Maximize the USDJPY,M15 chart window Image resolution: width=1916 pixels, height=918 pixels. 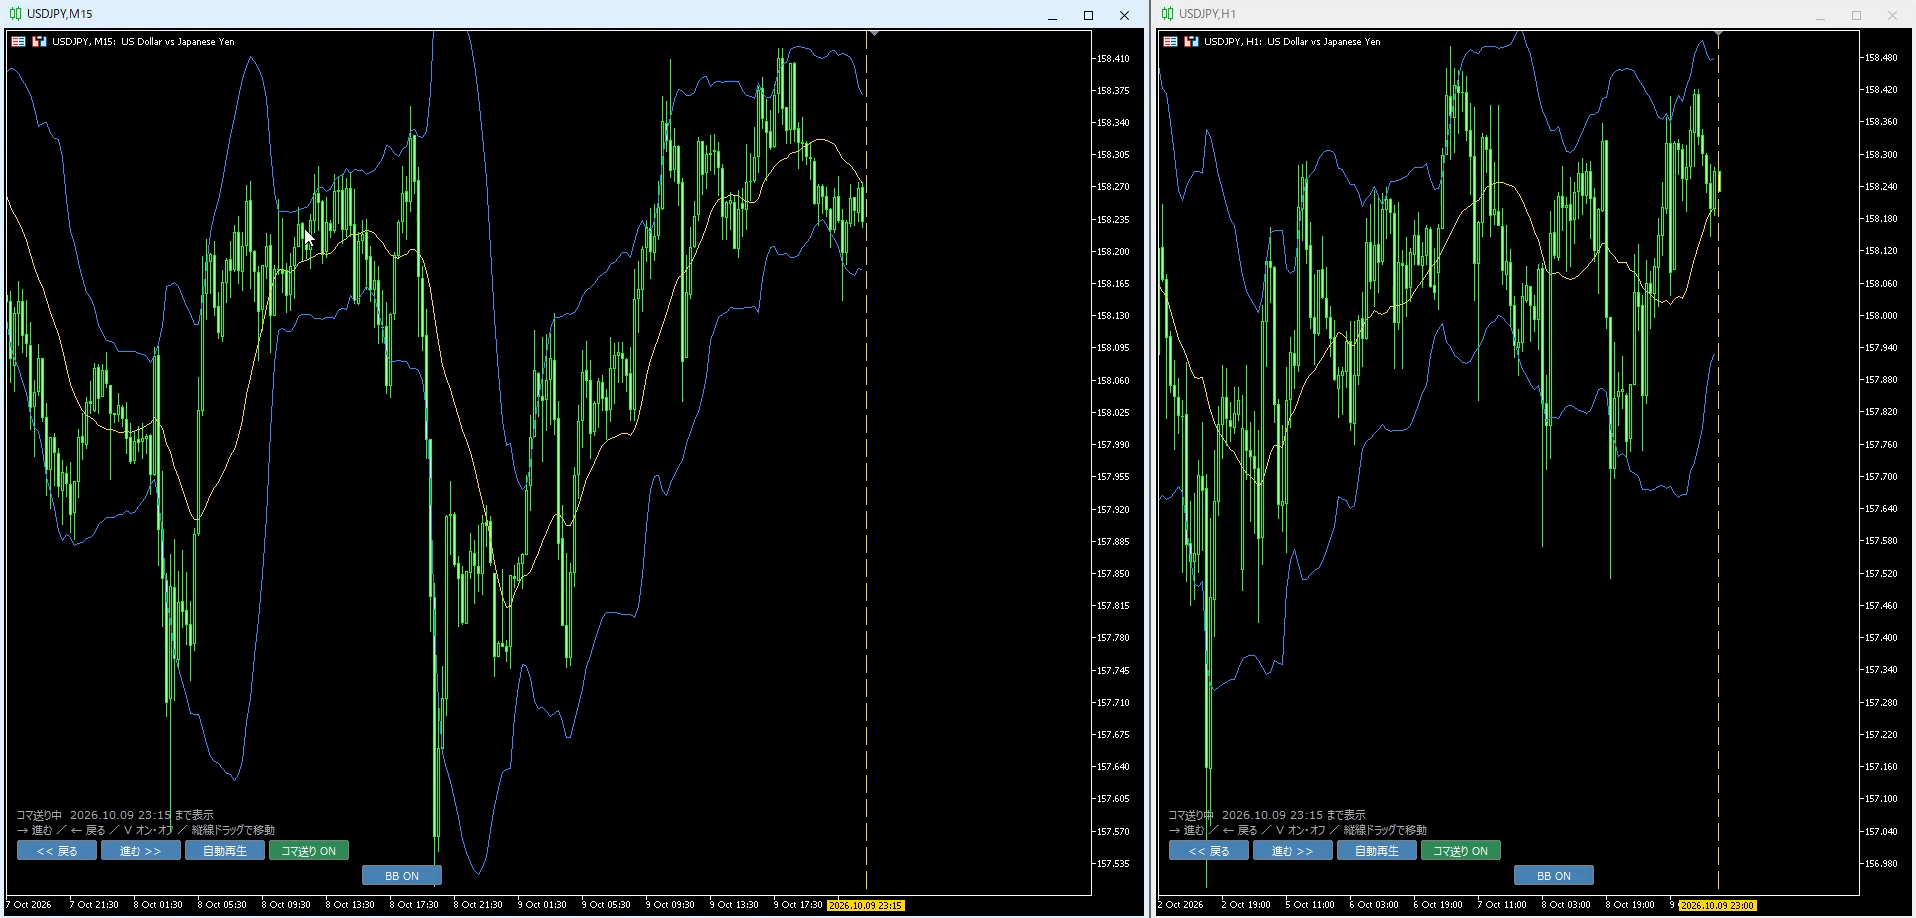point(1088,15)
